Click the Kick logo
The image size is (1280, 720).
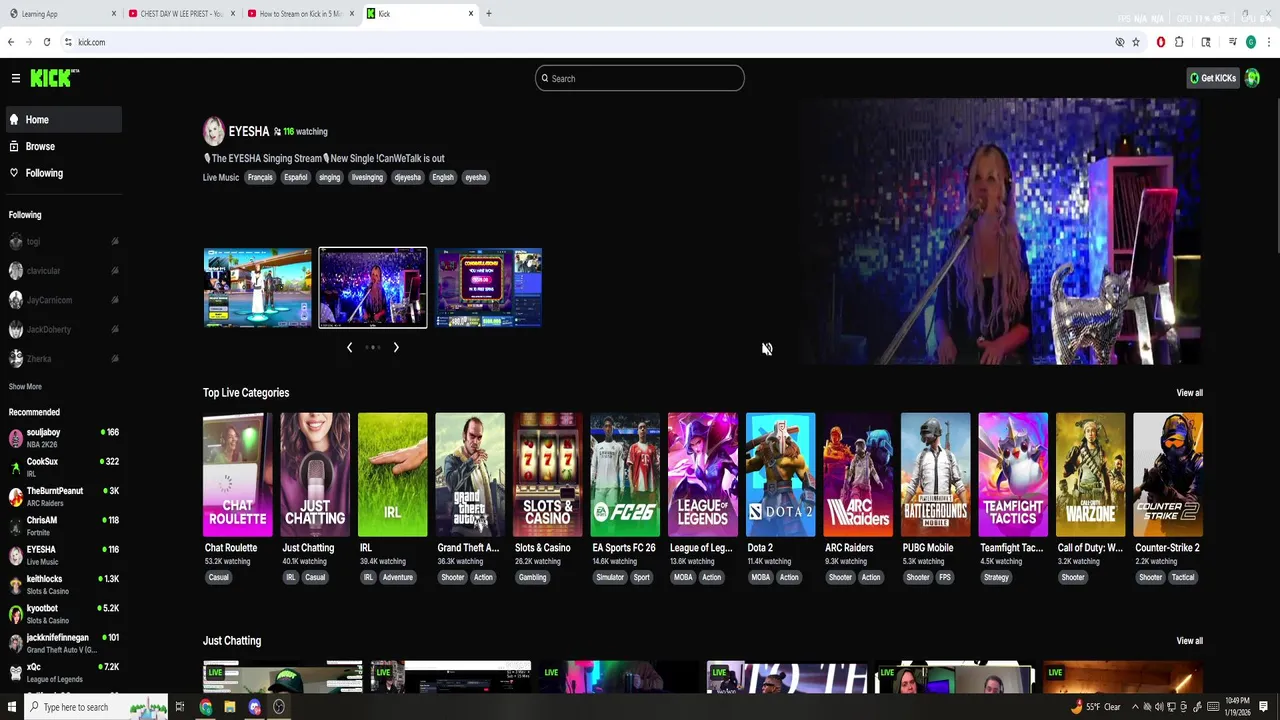pyautogui.click(x=54, y=78)
